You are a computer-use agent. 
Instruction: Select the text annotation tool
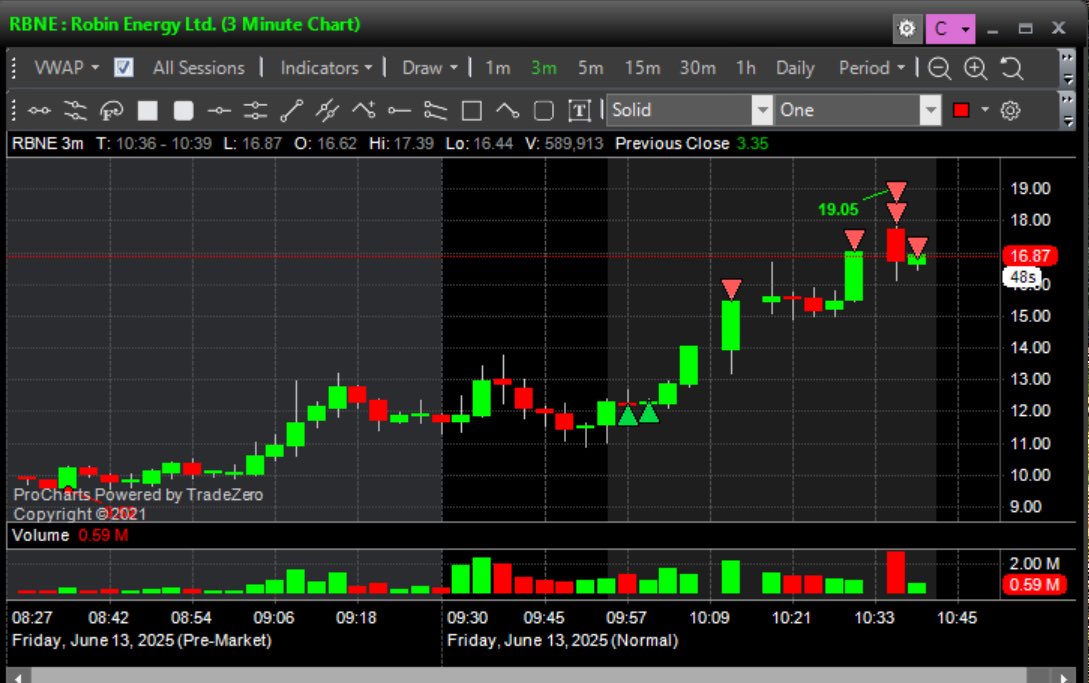[x=581, y=110]
